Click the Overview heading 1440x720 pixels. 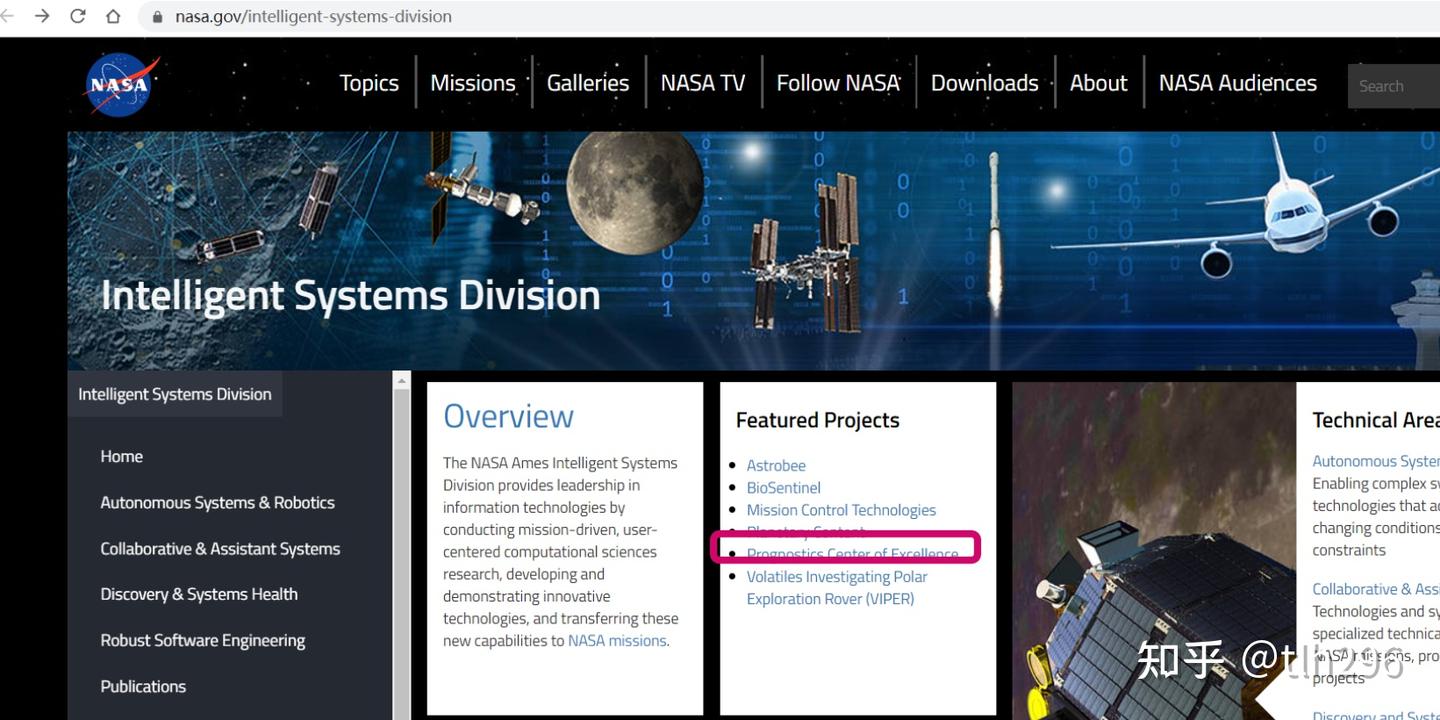click(509, 416)
